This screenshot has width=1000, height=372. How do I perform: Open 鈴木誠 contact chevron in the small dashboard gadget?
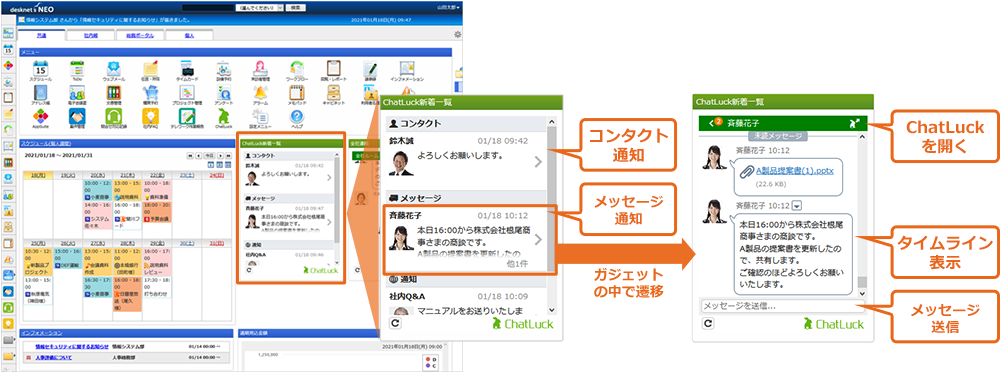point(329,178)
